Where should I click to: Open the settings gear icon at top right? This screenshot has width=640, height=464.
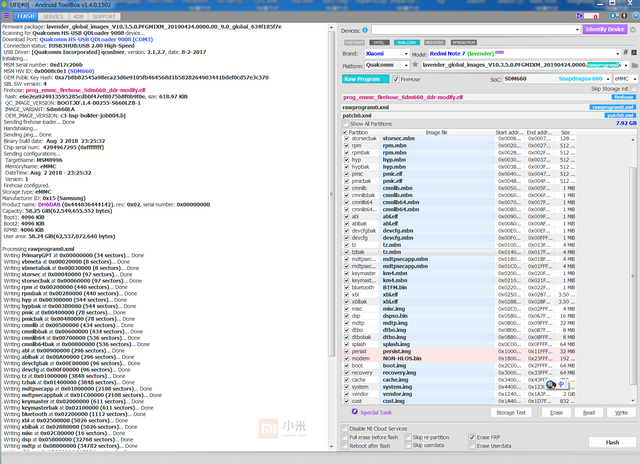(636, 16)
